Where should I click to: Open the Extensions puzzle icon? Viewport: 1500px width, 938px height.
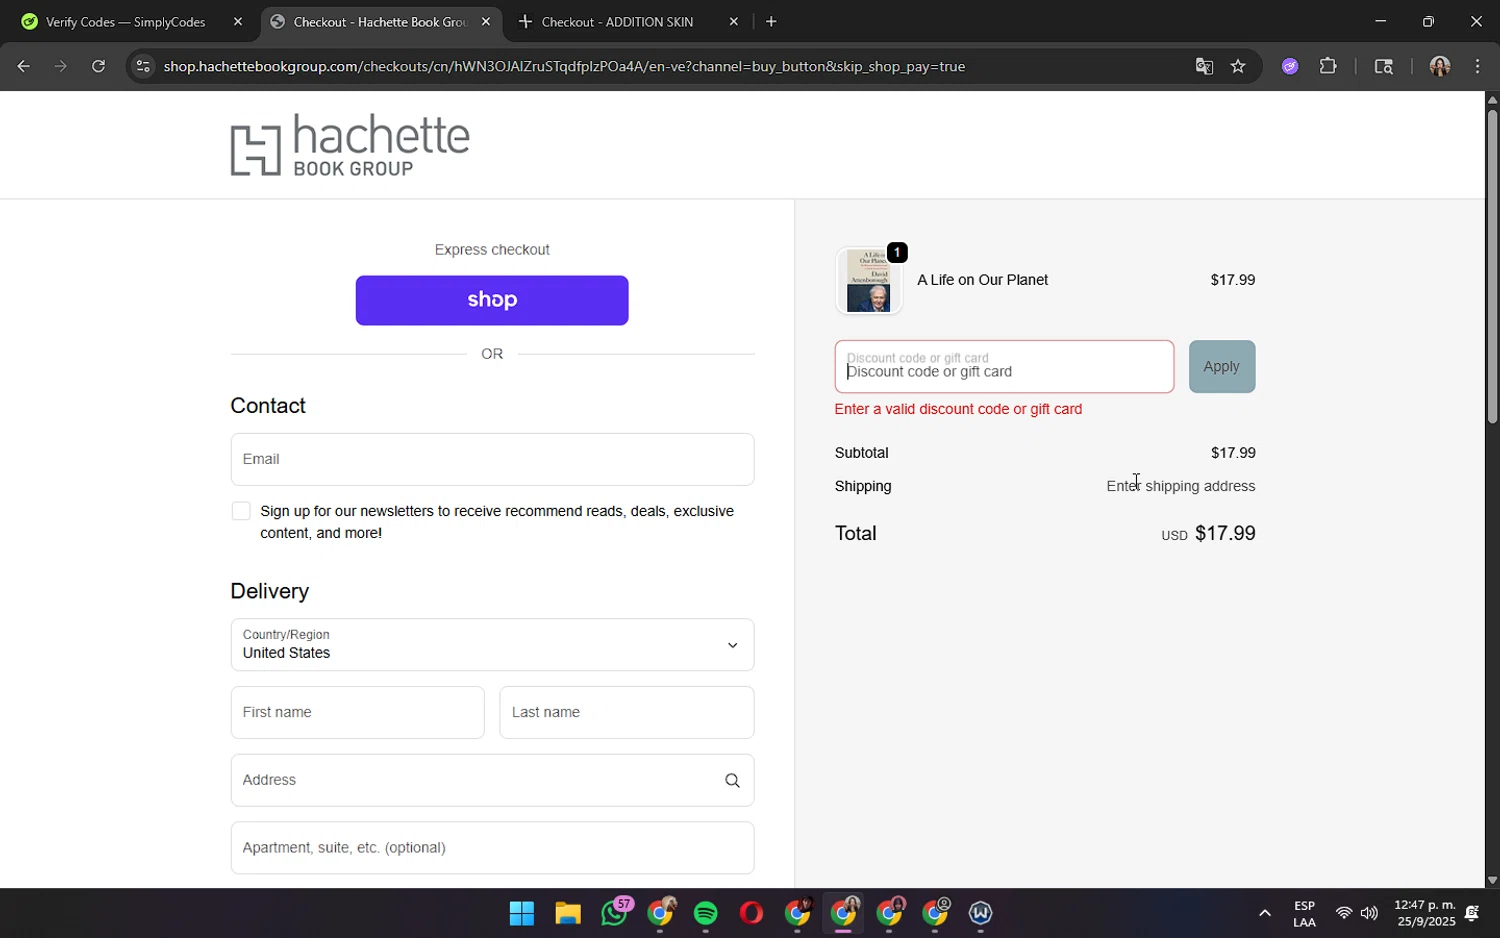[1328, 66]
